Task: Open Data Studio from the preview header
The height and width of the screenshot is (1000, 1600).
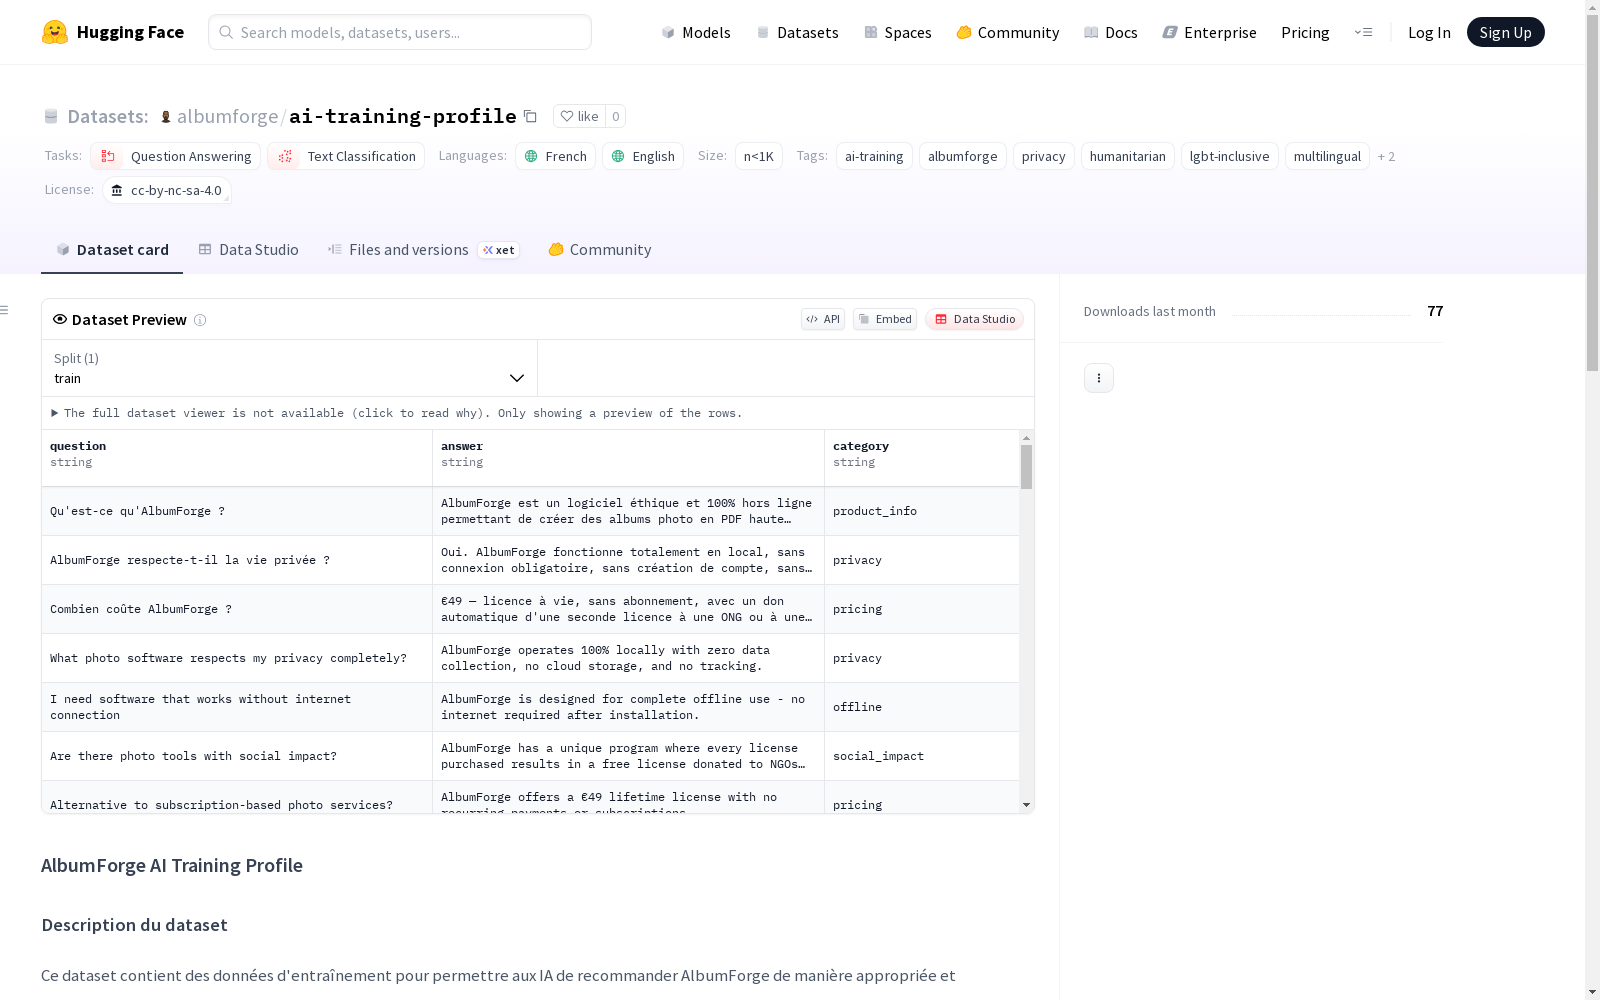Action: click(x=975, y=319)
